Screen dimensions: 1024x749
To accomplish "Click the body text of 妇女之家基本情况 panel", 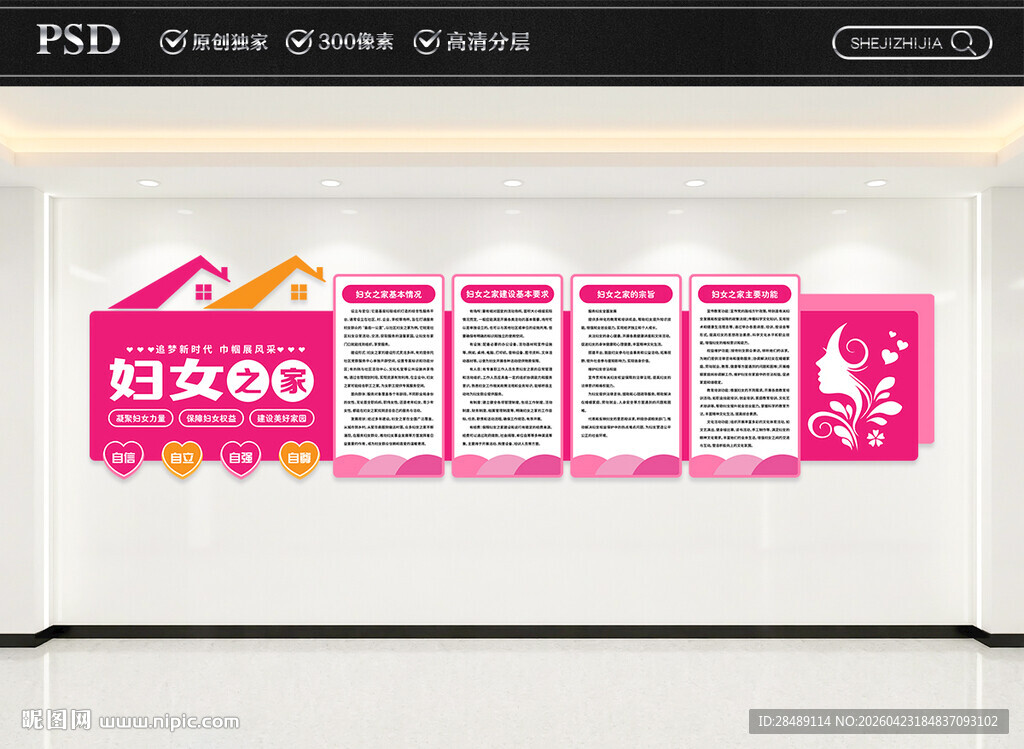I will point(389,379).
